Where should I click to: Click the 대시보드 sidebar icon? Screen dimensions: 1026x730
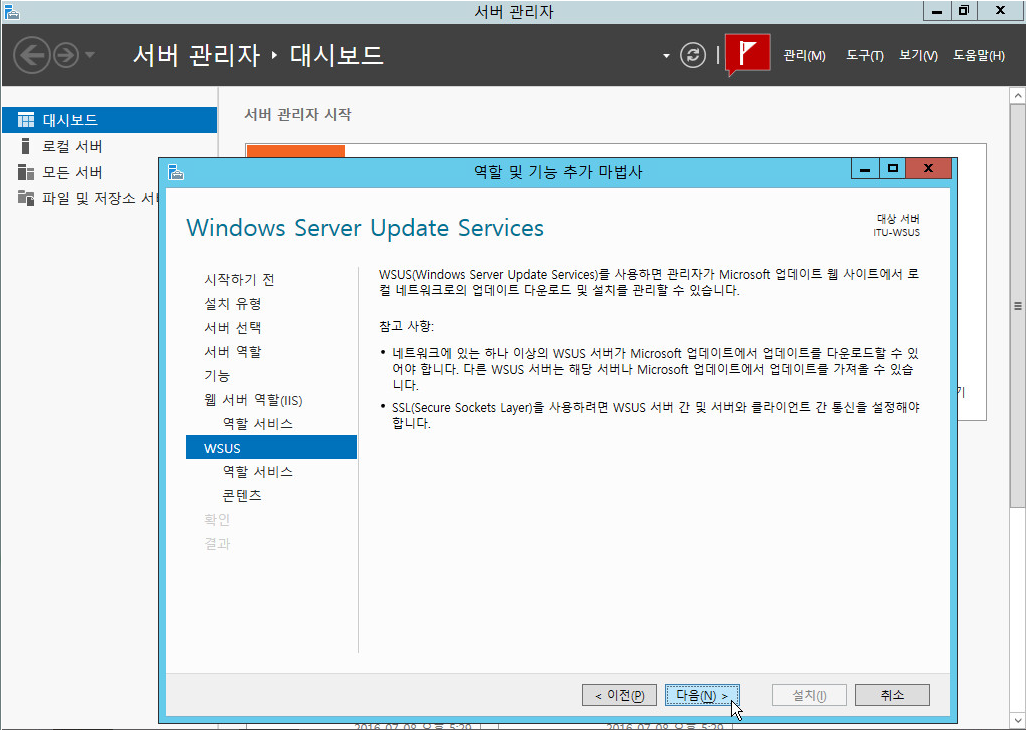coord(26,120)
